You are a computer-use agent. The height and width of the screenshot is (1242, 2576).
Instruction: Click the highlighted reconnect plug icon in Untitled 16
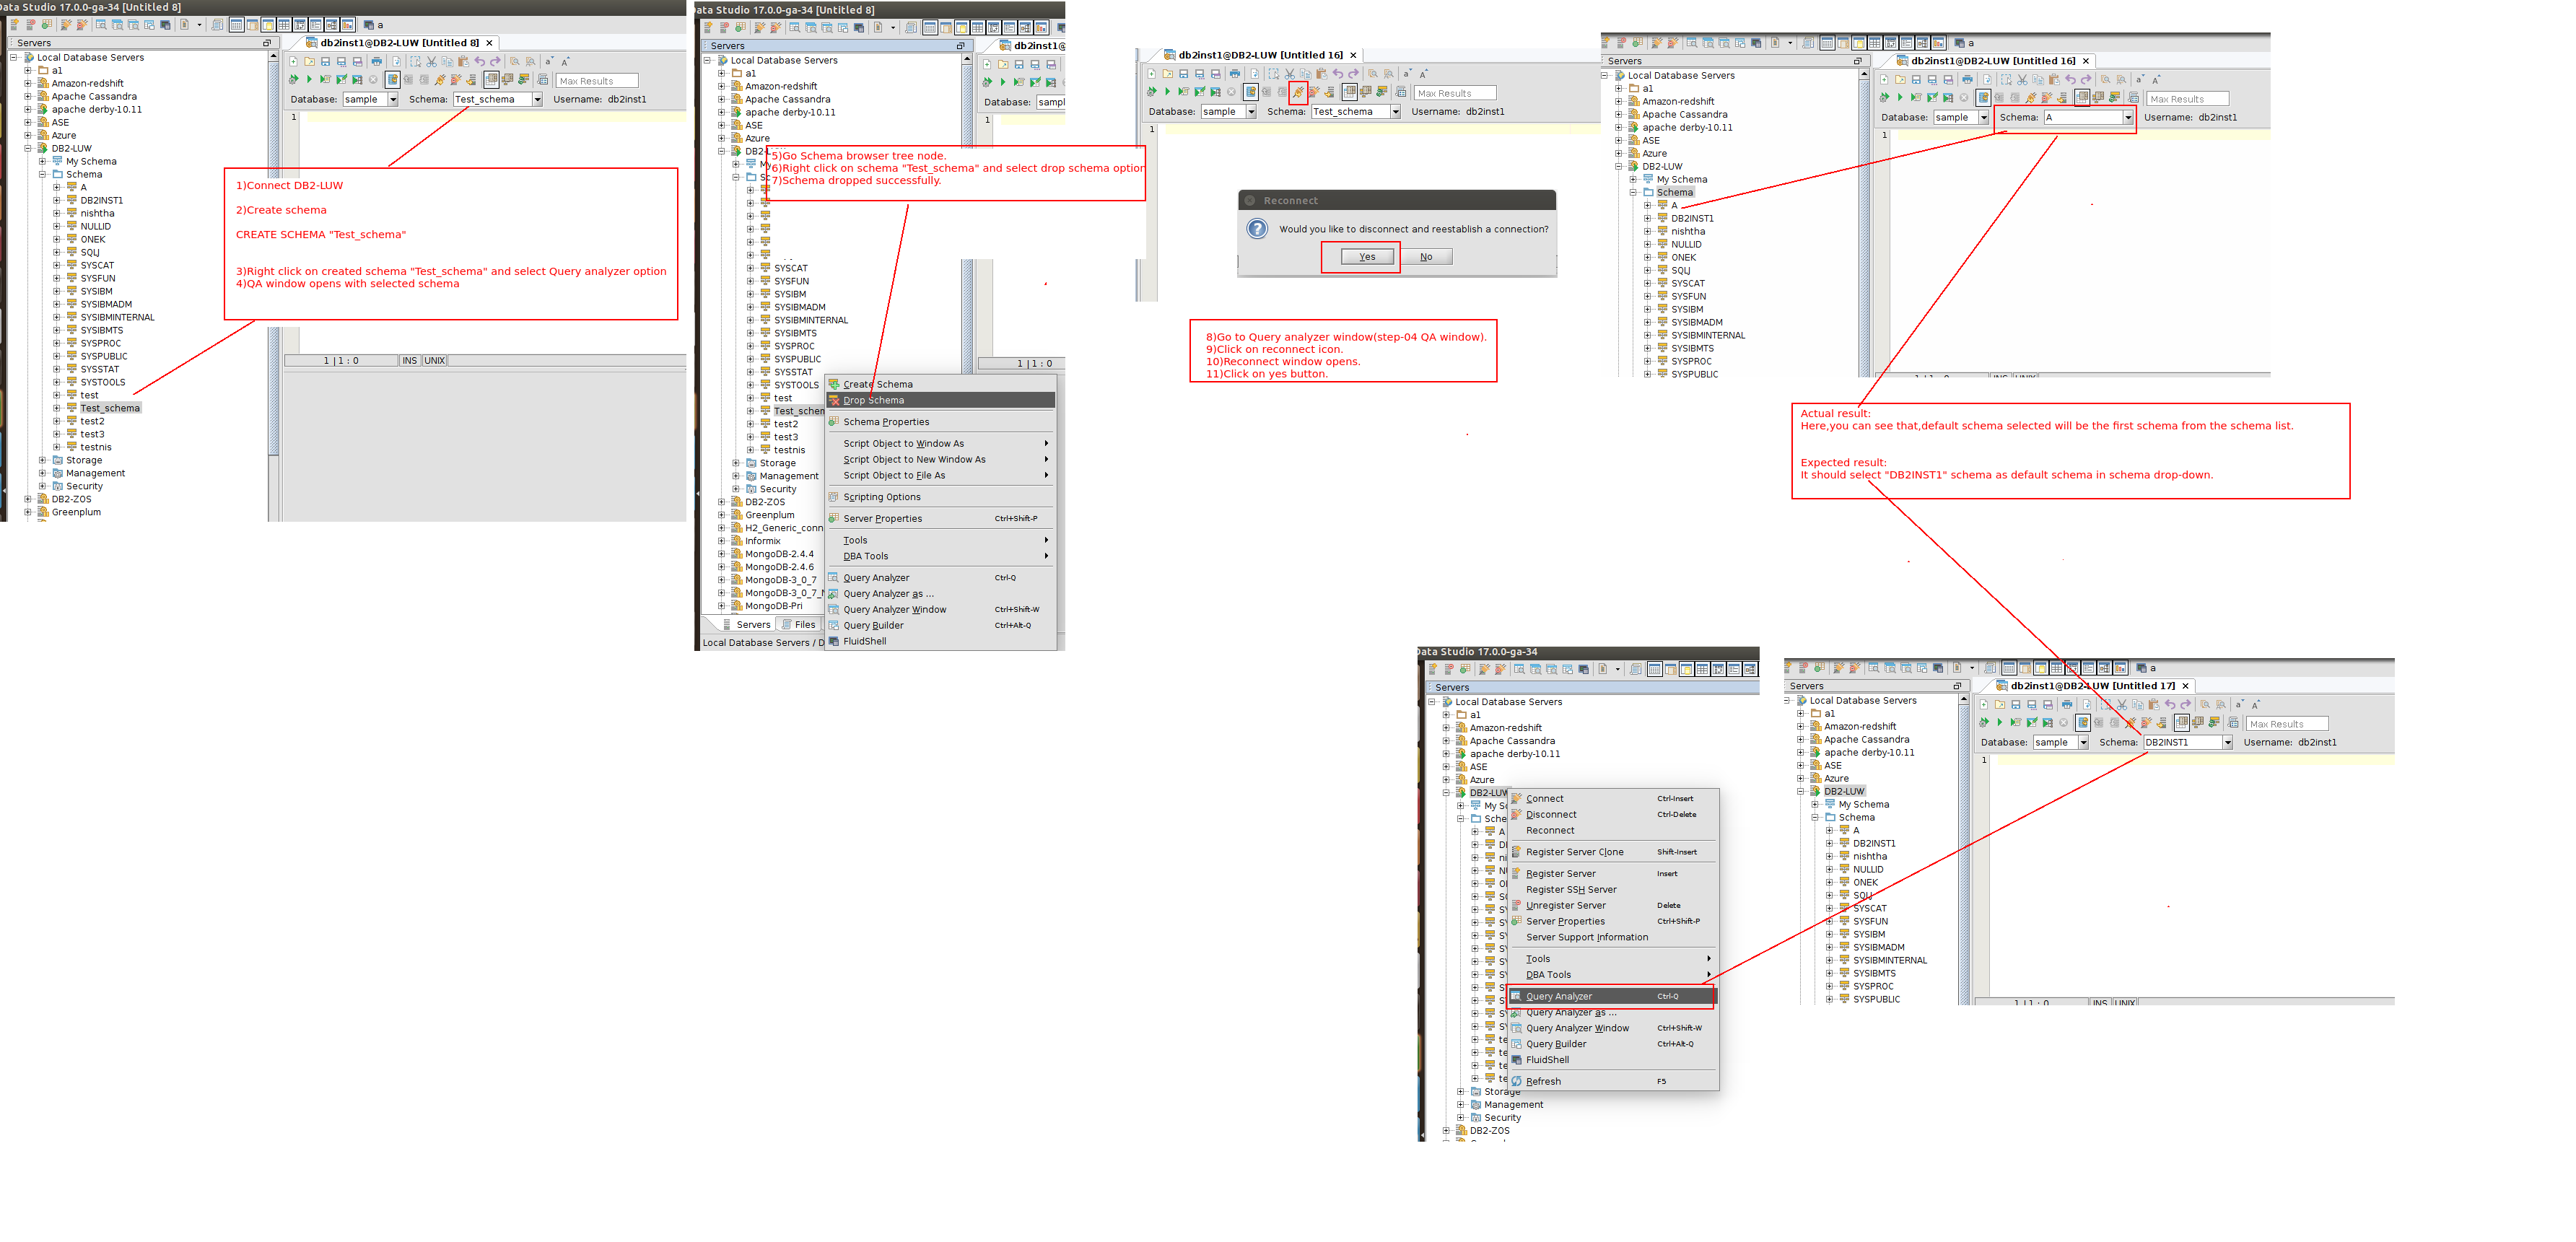[1298, 92]
